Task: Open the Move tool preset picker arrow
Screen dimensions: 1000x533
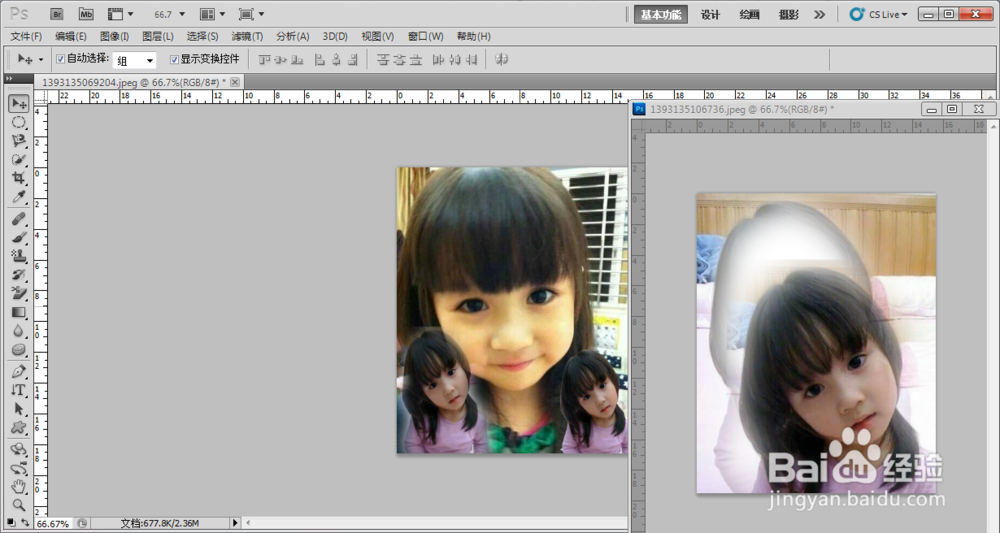Action: (x=41, y=59)
